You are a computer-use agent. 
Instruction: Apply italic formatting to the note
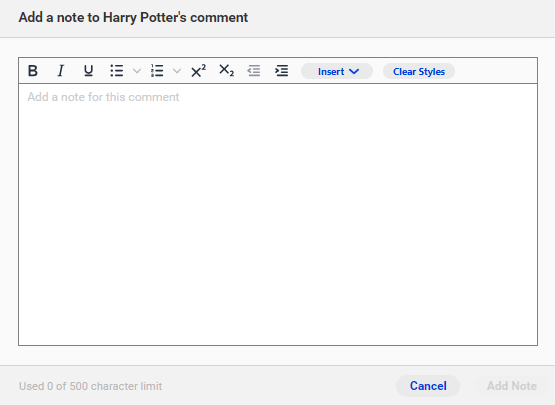61,71
